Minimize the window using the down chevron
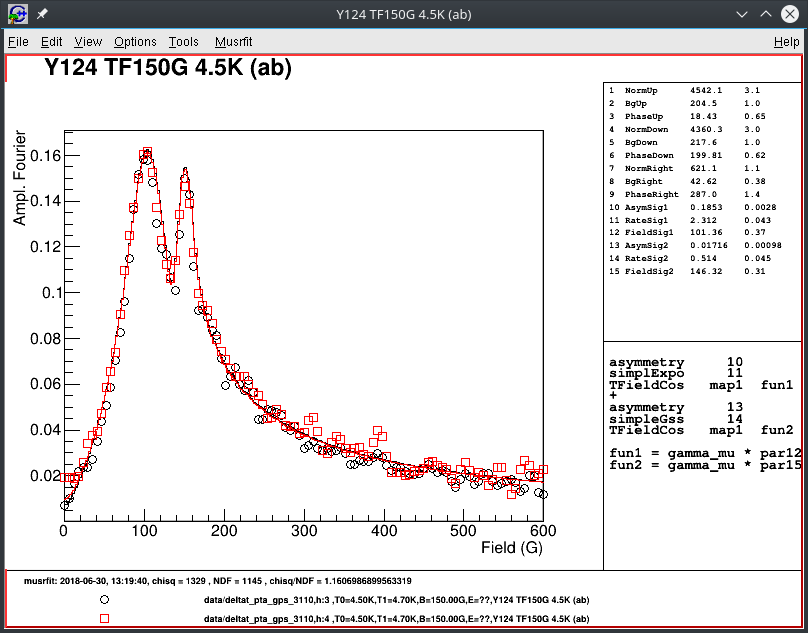This screenshot has width=808, height=633. [740, 15]
